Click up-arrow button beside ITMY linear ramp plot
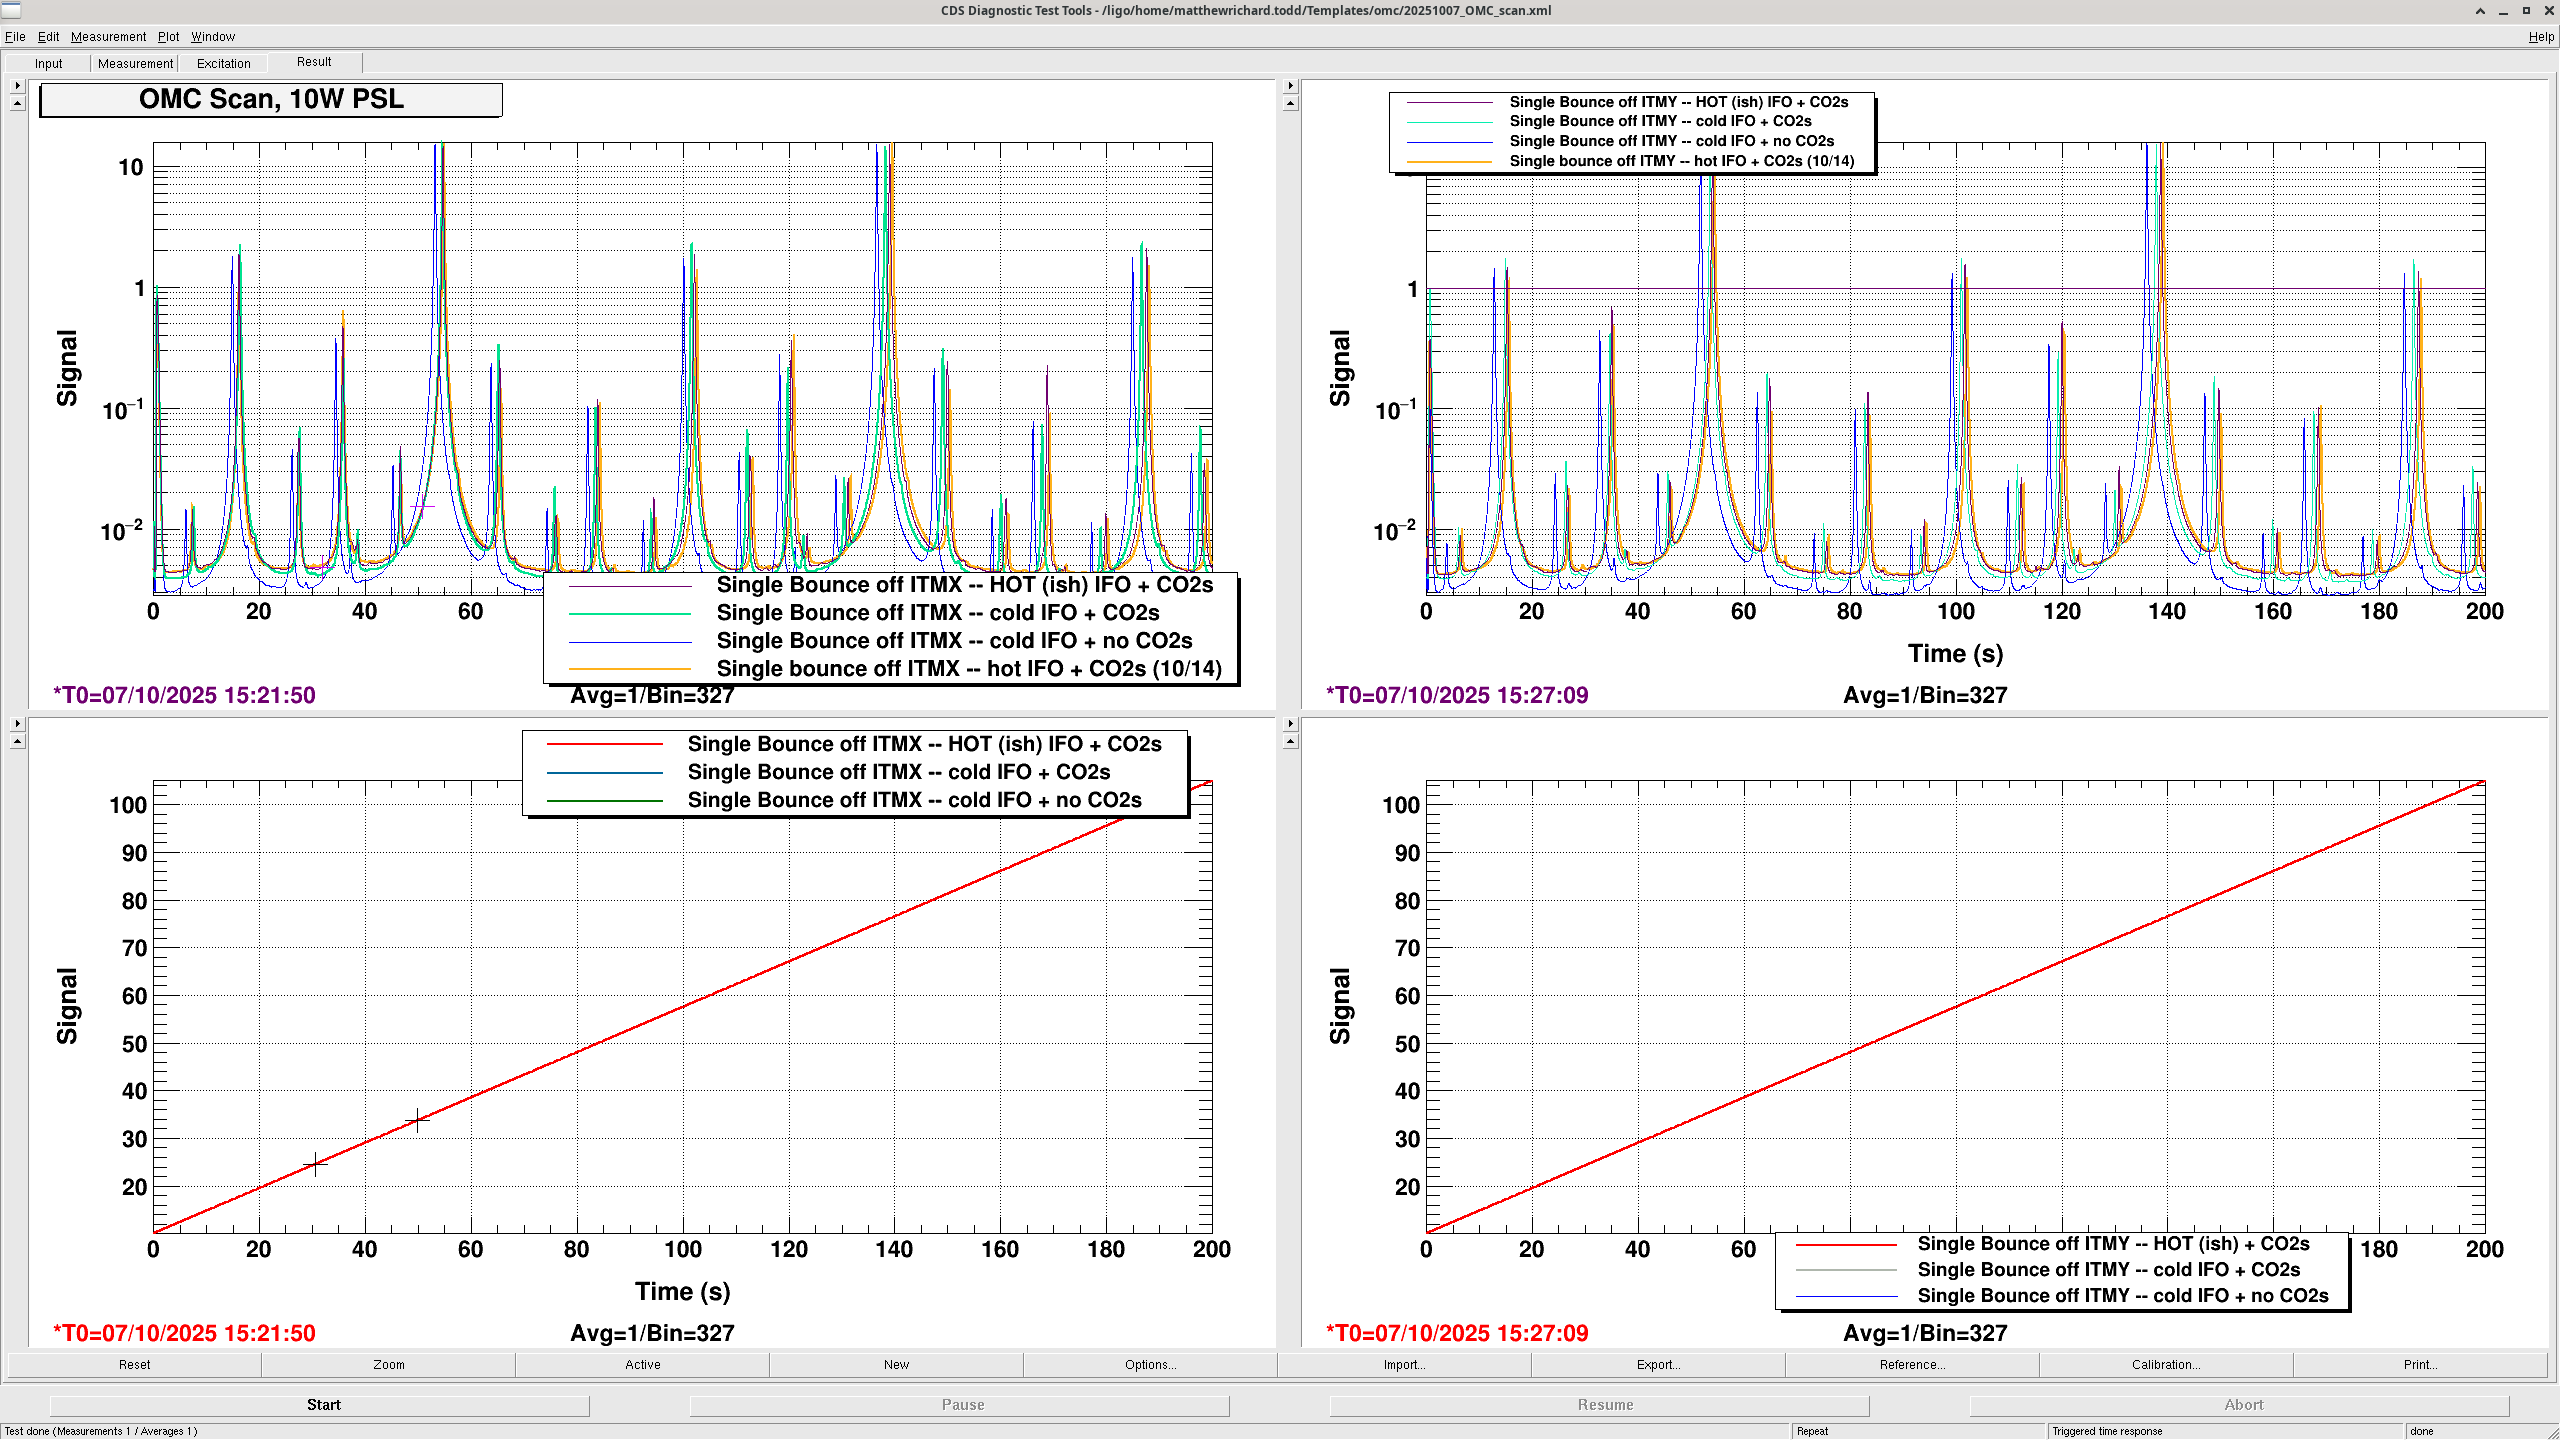Screen dimensions: 2560x1440 pyautogui.click(x=1290, y=742)
